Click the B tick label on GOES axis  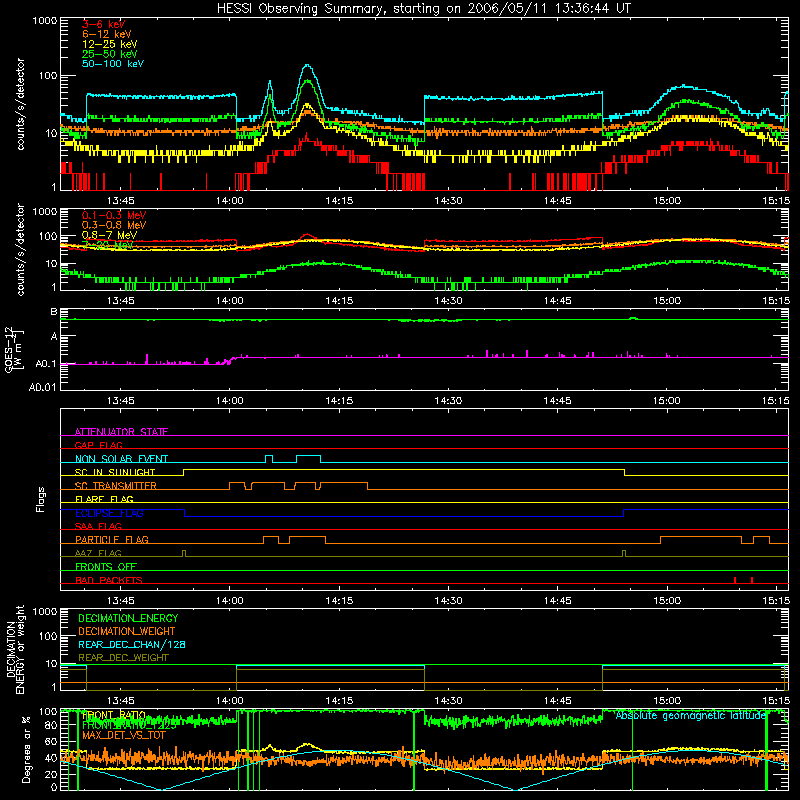tap(54, 312)
